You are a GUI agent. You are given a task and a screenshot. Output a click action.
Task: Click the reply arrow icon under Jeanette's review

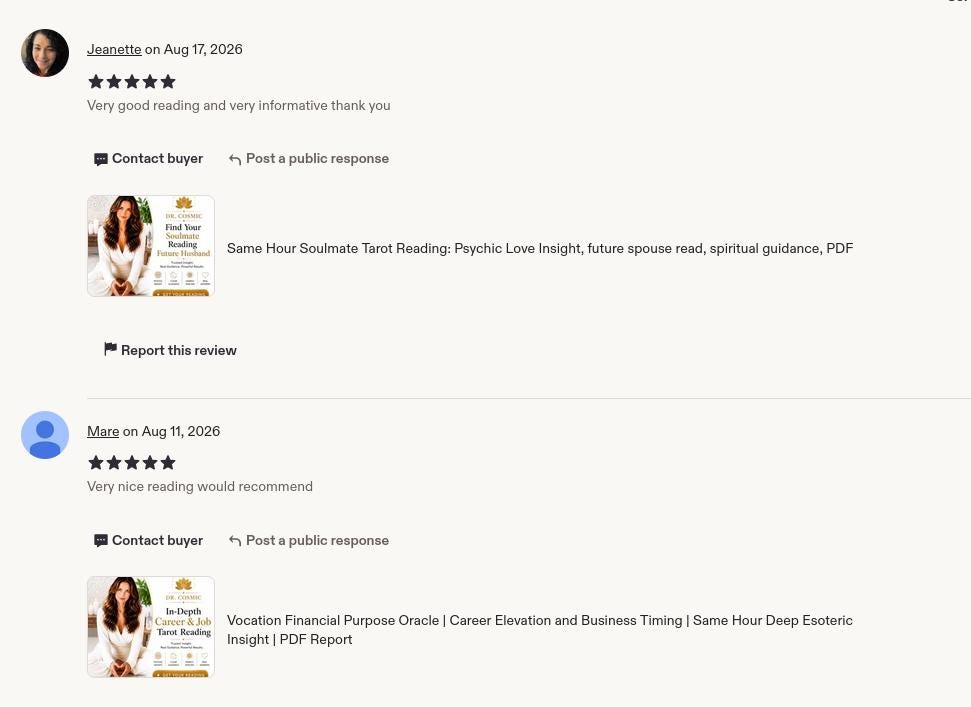point(235,160)
